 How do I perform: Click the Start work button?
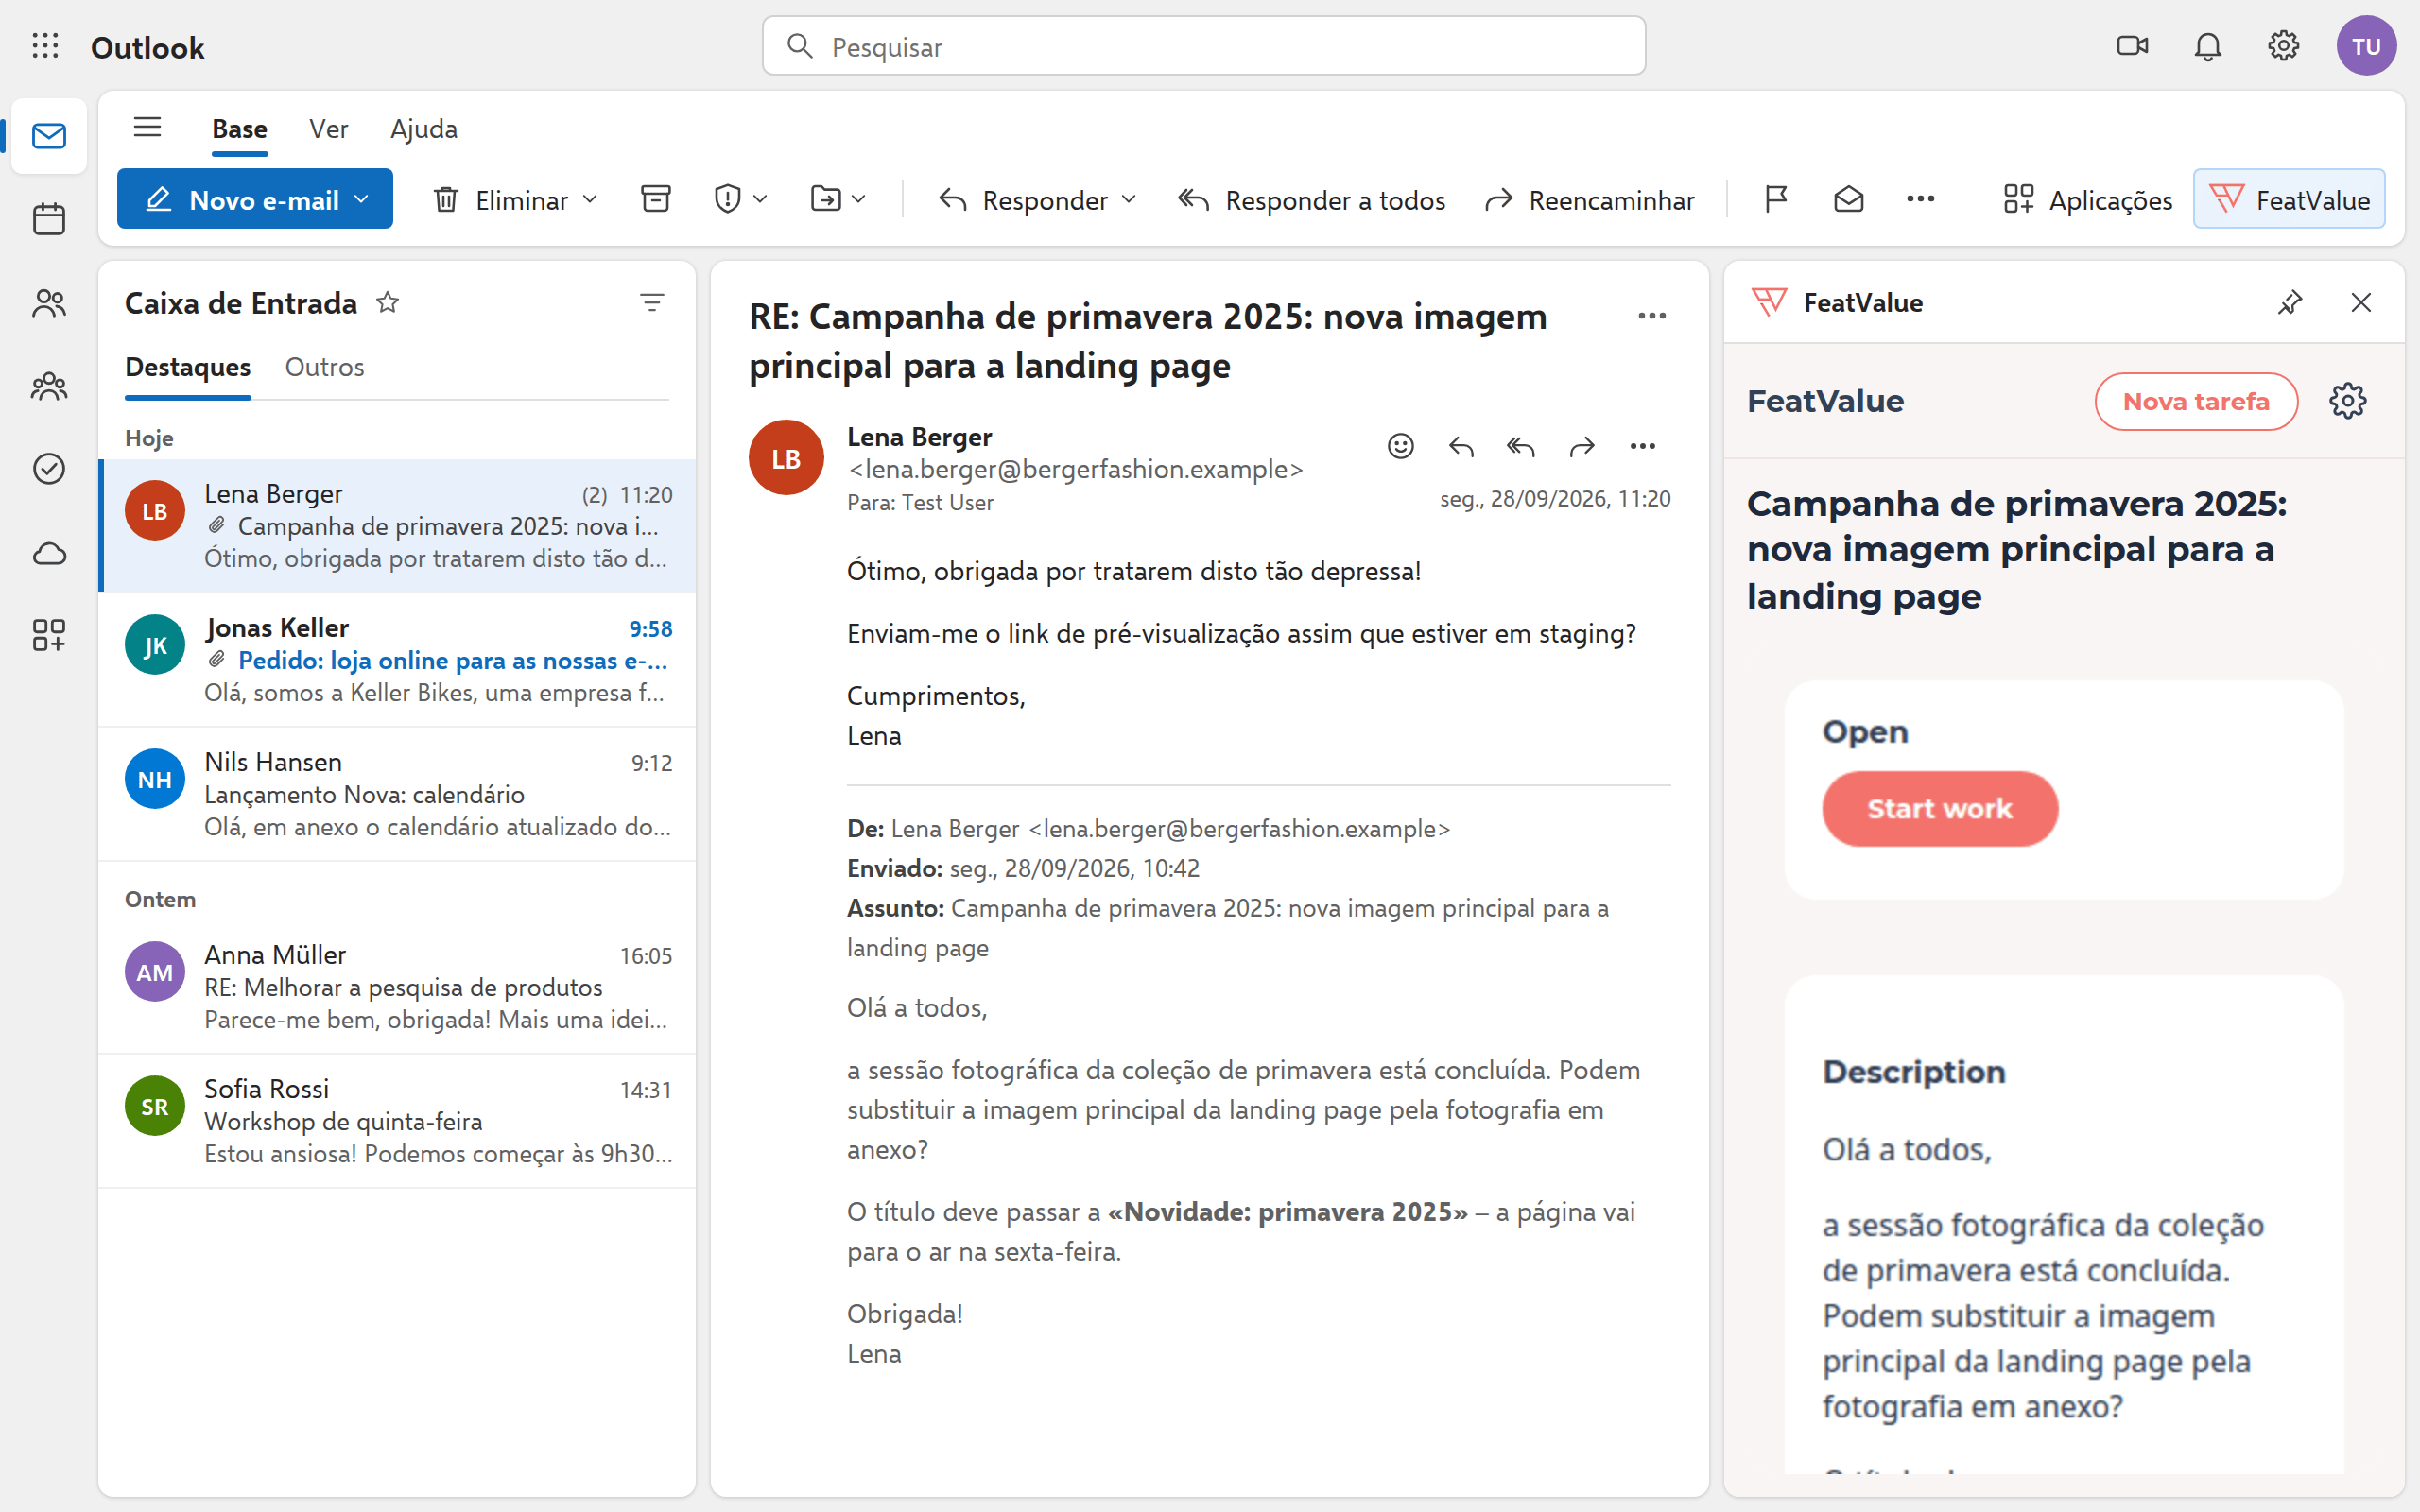(x=1939, y=808)
